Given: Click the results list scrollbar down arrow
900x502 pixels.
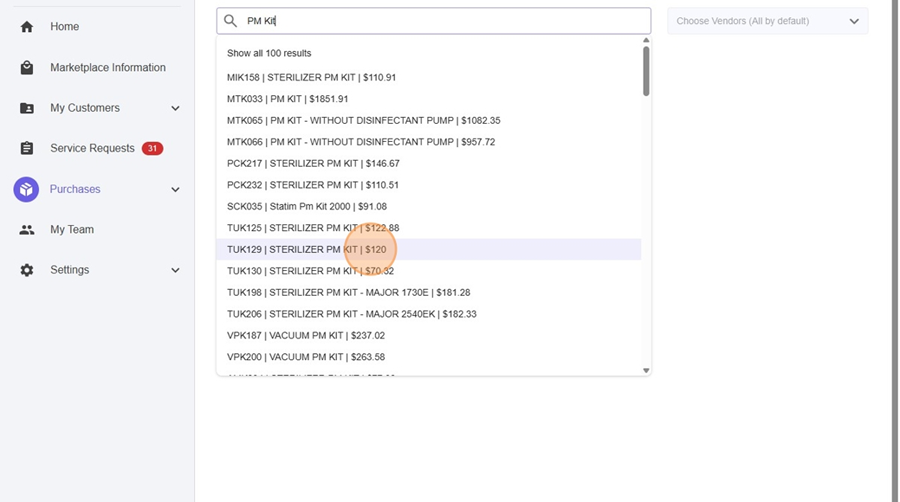Looking at the screenshot, I should click(646, 370).
